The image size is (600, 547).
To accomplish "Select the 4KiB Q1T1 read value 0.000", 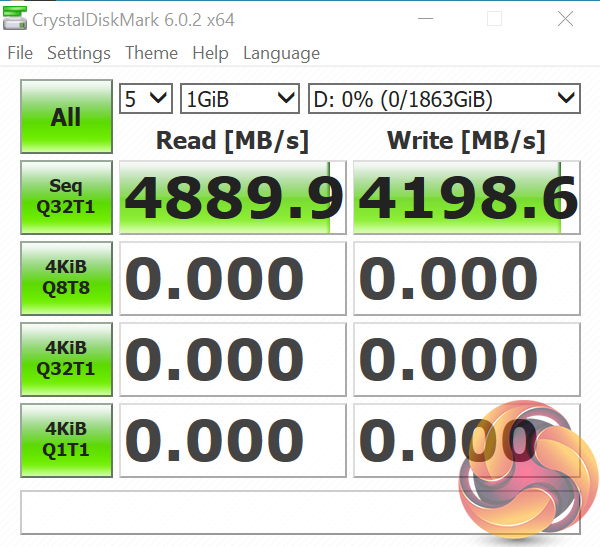I will pos(233,441).
